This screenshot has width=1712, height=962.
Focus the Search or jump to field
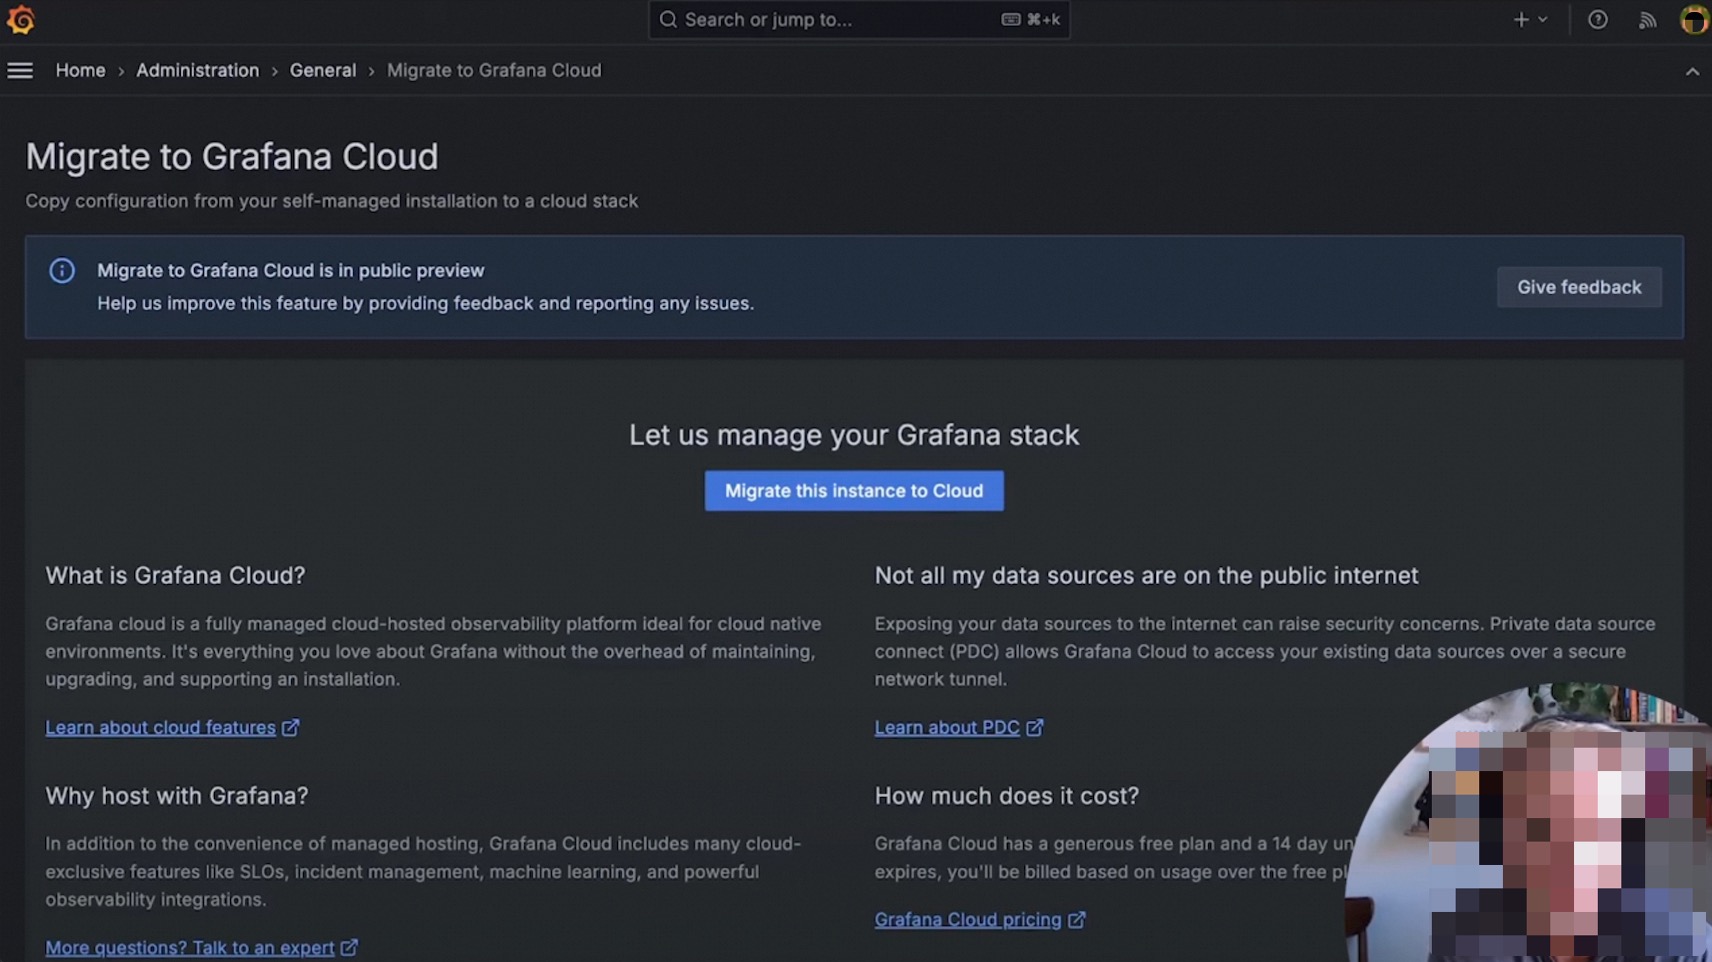point(859,20)
